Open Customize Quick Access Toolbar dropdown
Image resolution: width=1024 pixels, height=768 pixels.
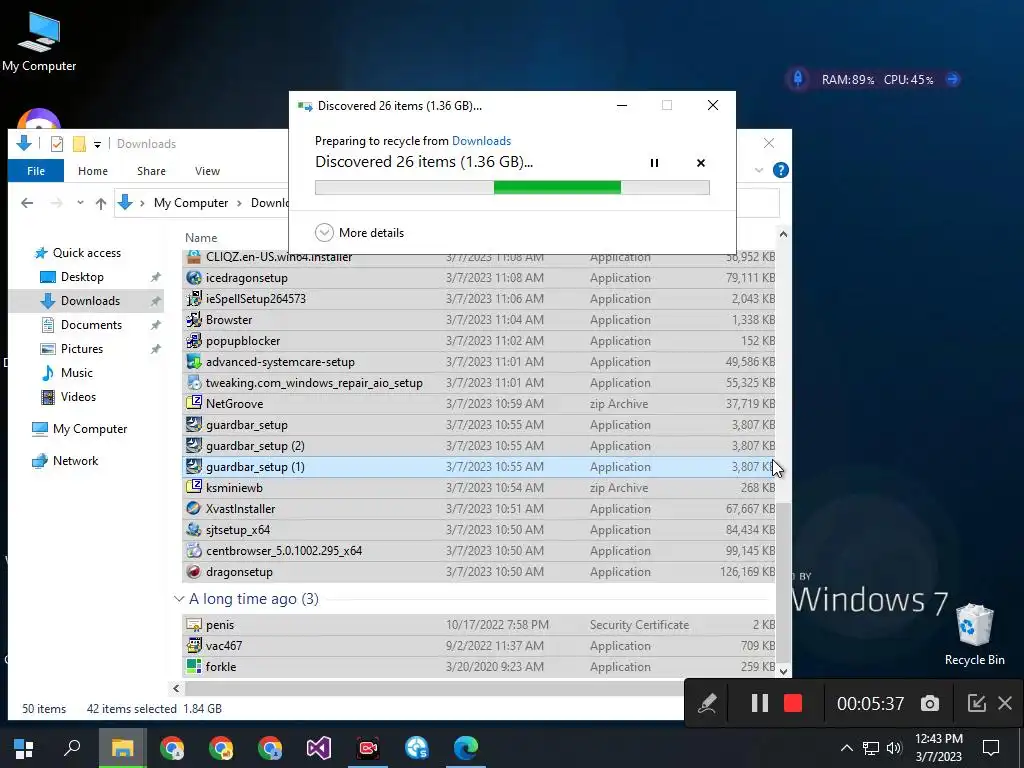click(x=97, y=144)
